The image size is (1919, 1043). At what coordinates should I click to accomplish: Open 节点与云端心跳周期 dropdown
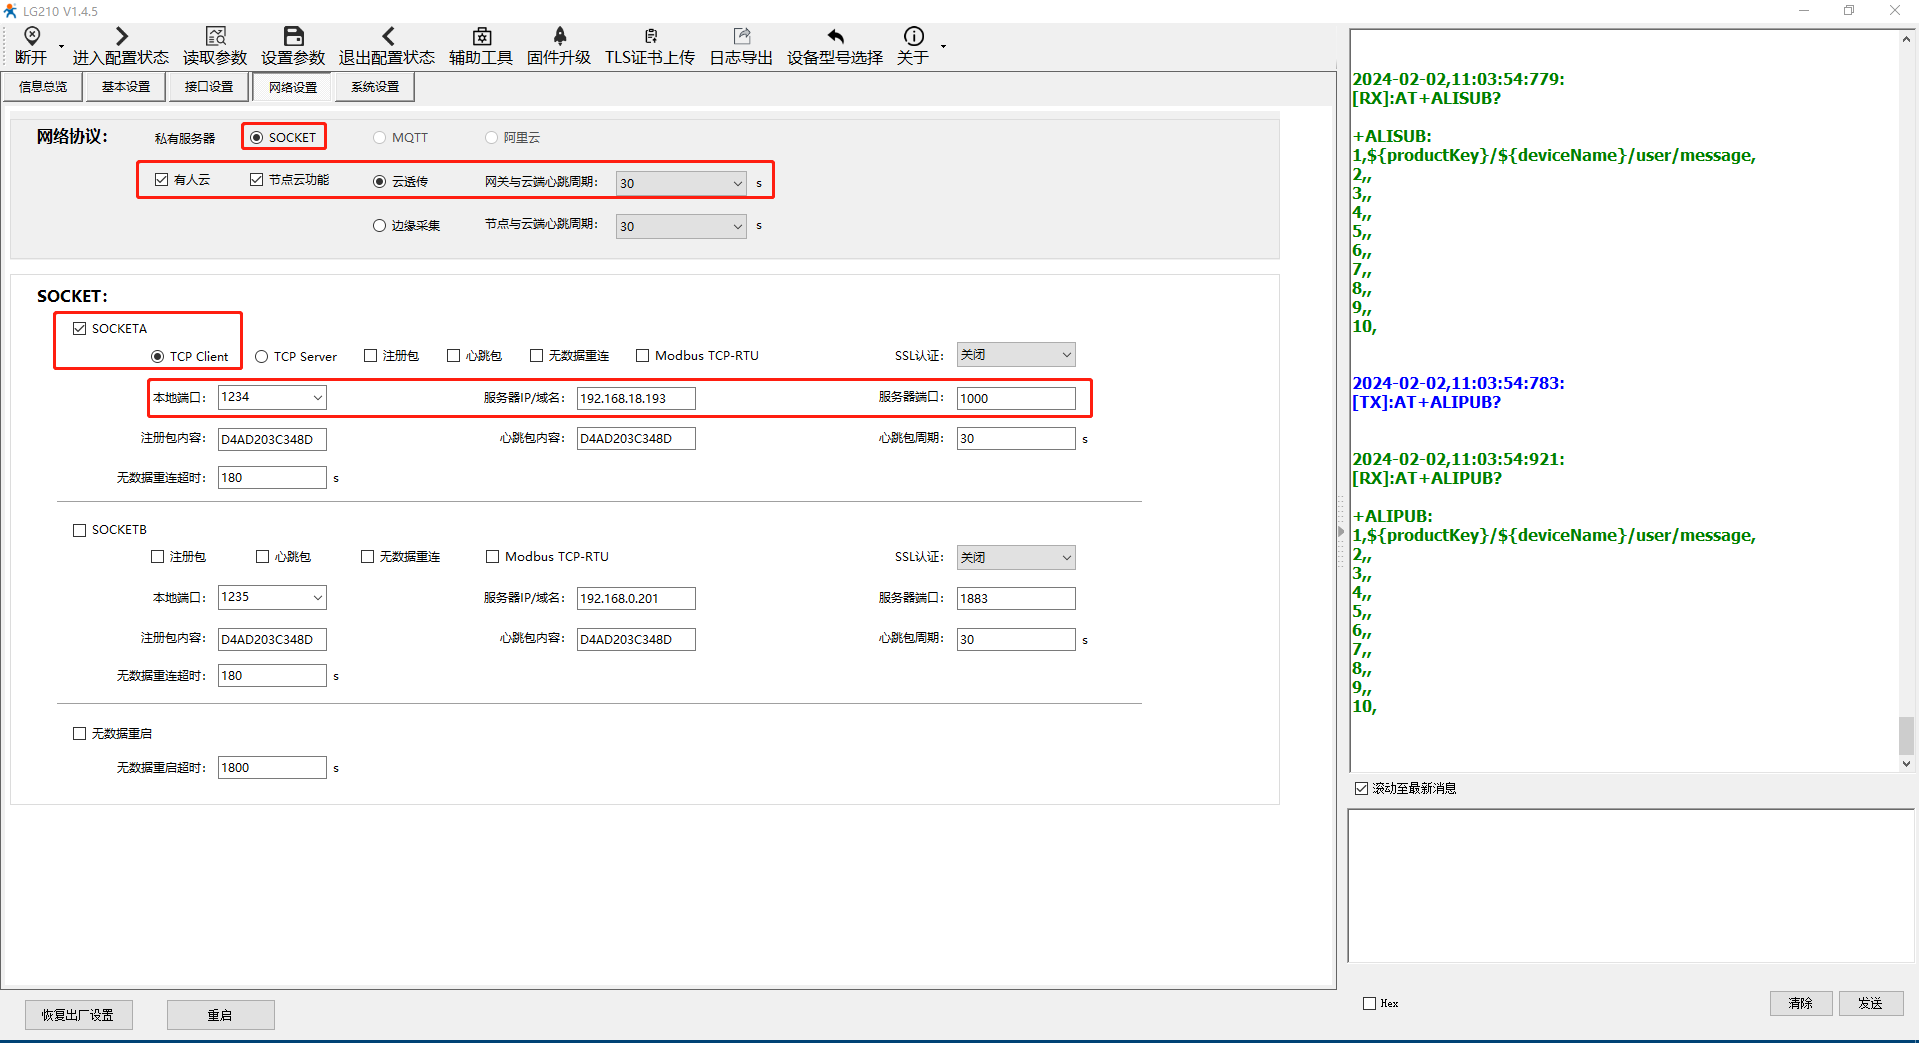tap(681, 226)
